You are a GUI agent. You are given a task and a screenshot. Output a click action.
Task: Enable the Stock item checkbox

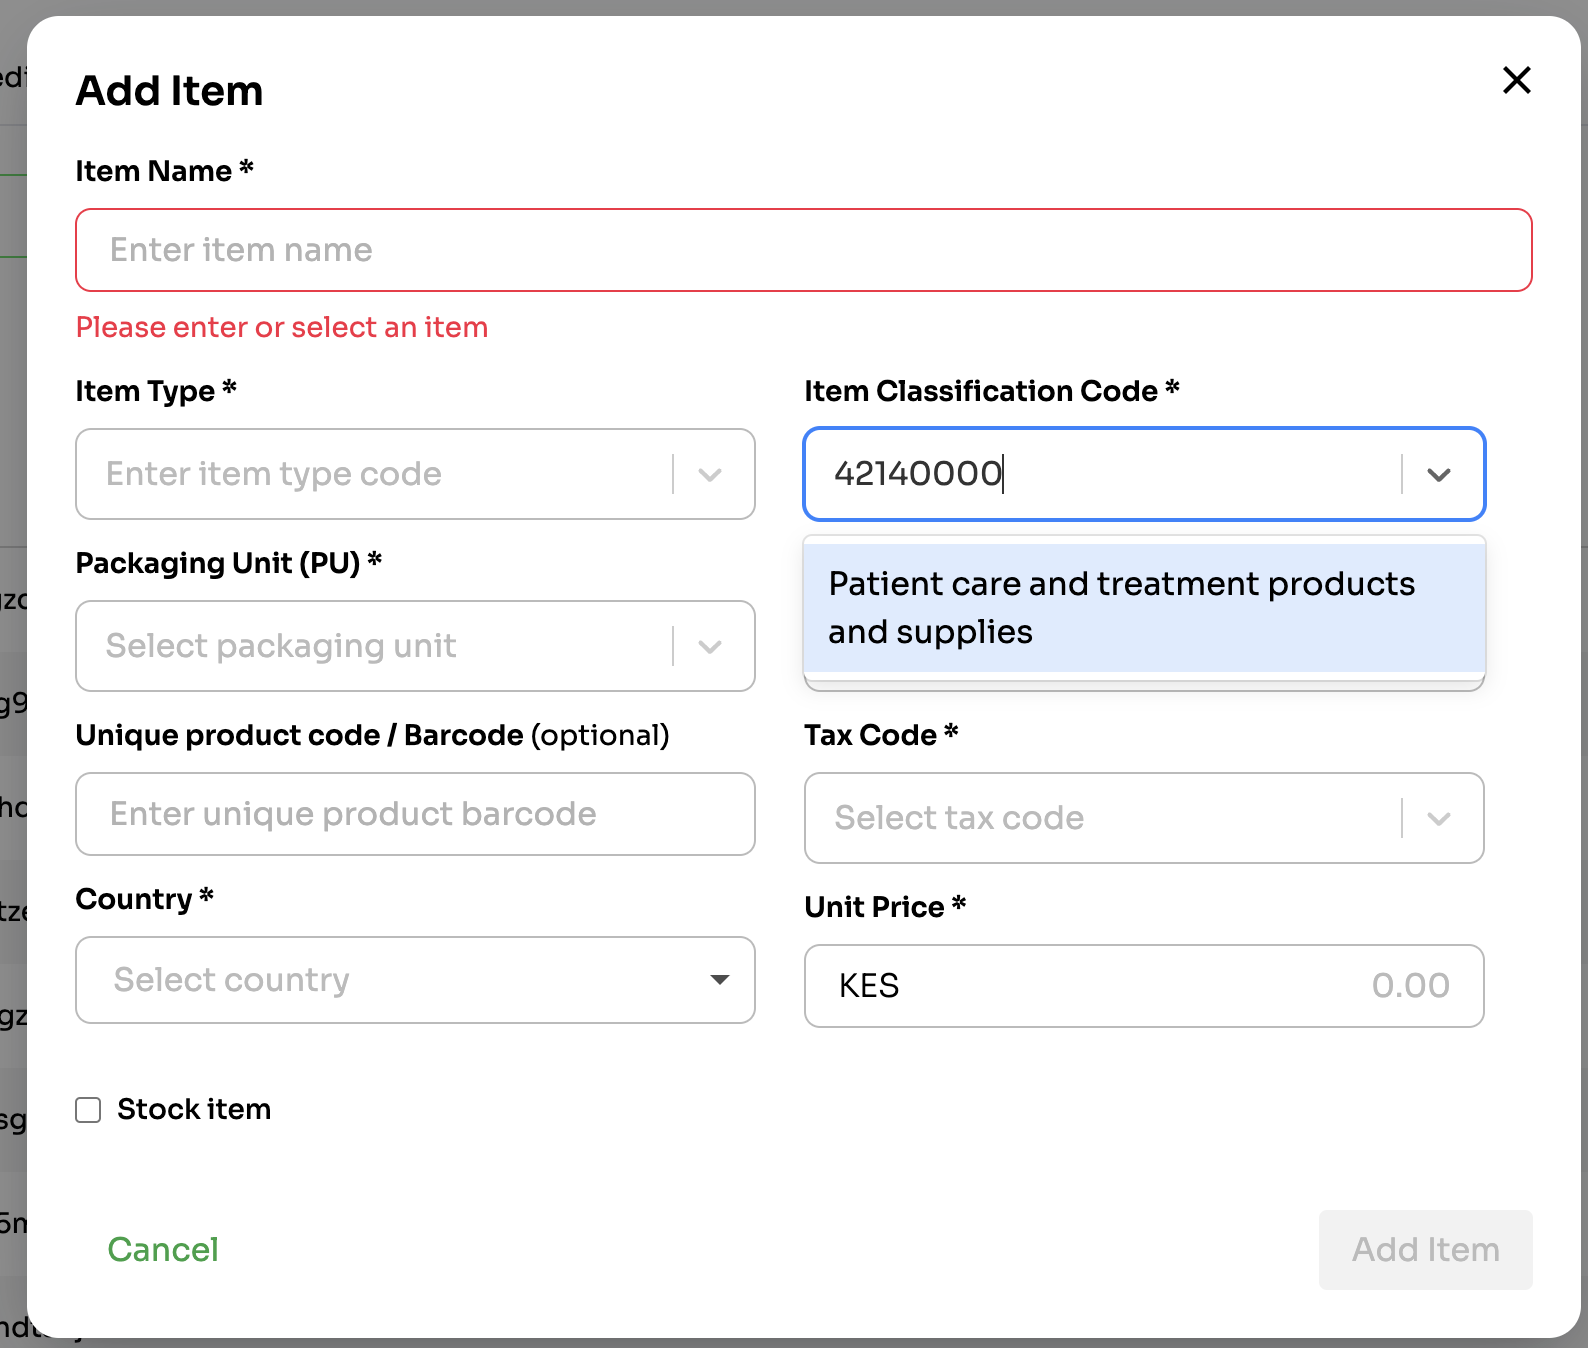[88, 1110]
